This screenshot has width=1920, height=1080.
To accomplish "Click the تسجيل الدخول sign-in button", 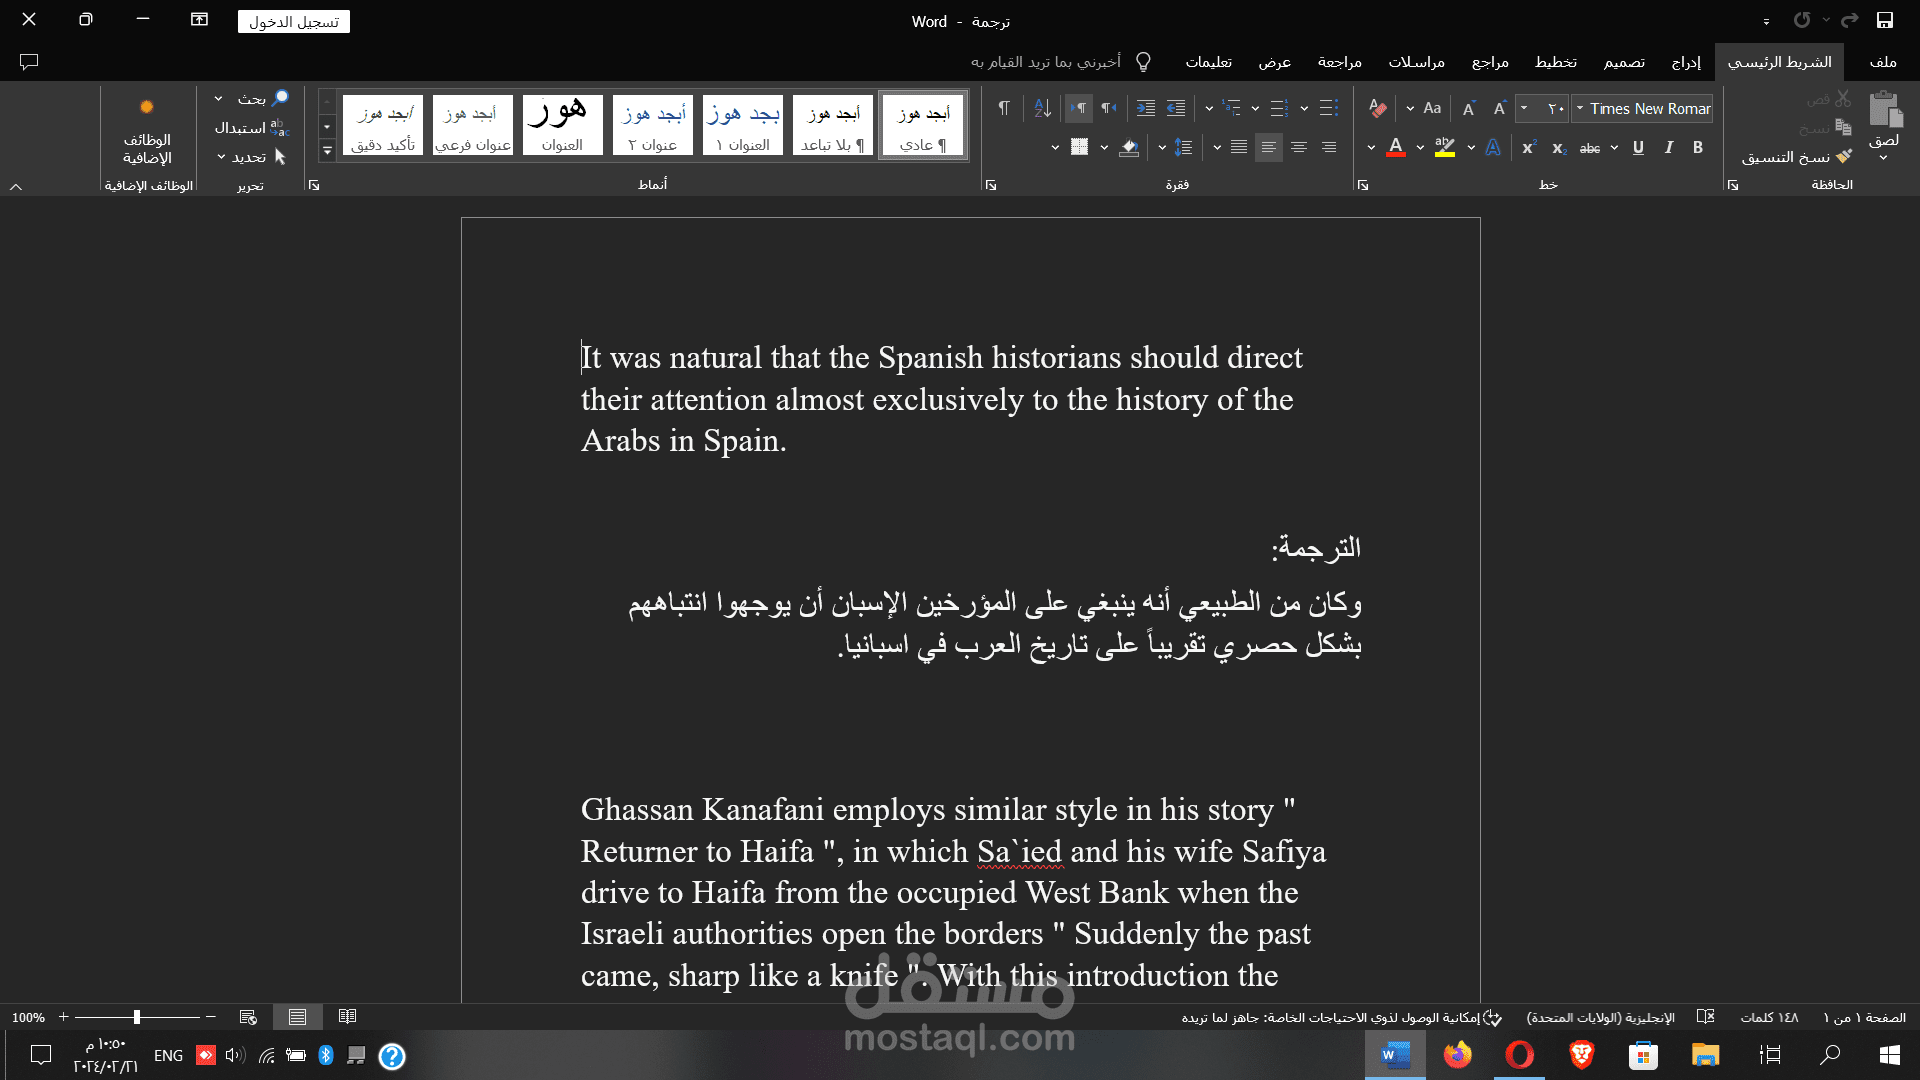I will (294, 22).
